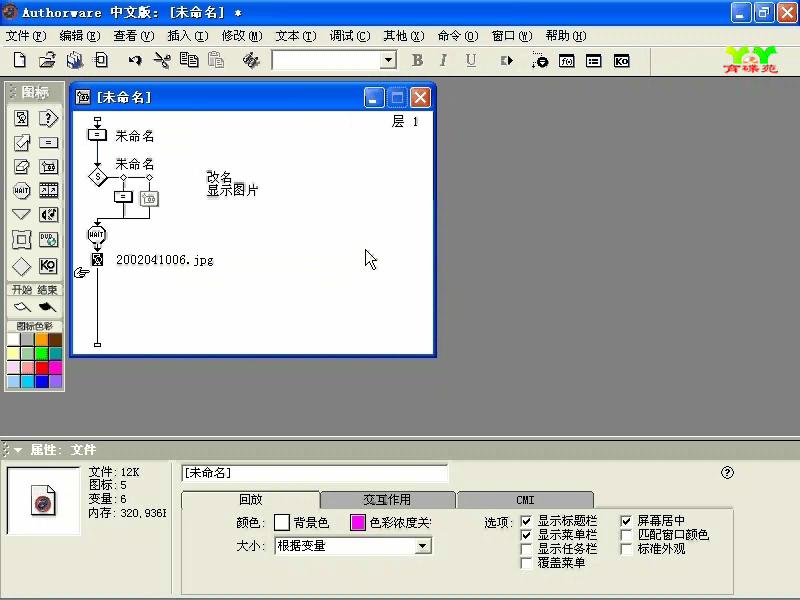Screen dimensions: 800x600
Task: Select the map icon on the decision branch
Action: [149, 198]
